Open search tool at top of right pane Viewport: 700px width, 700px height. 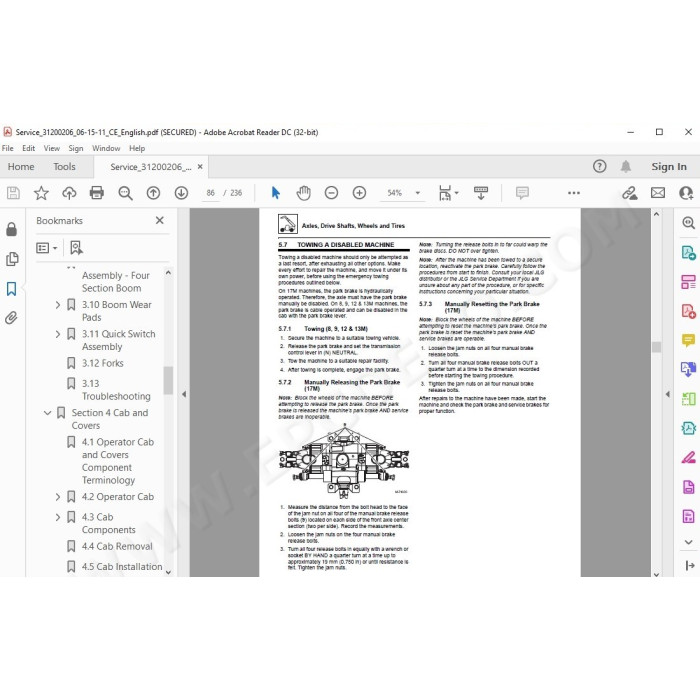[x=688, y=222]
